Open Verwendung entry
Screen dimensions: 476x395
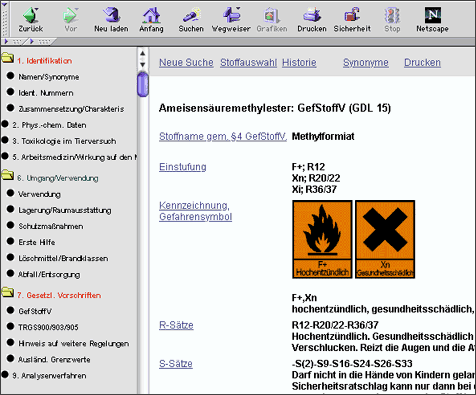[39, 194]
